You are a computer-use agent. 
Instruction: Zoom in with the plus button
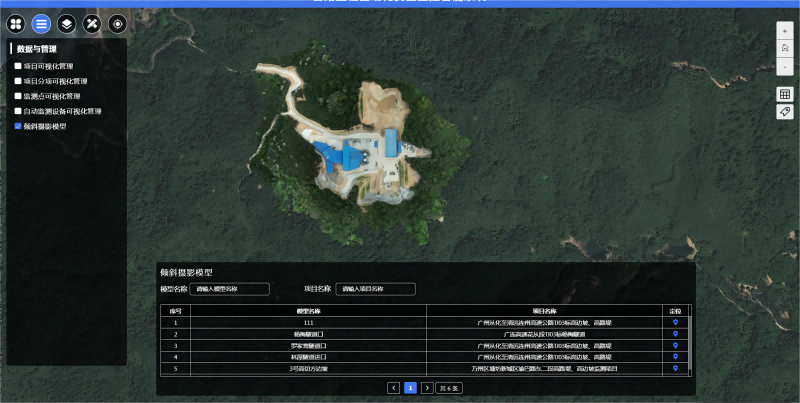pyautogui.click(x=785, y=32)
